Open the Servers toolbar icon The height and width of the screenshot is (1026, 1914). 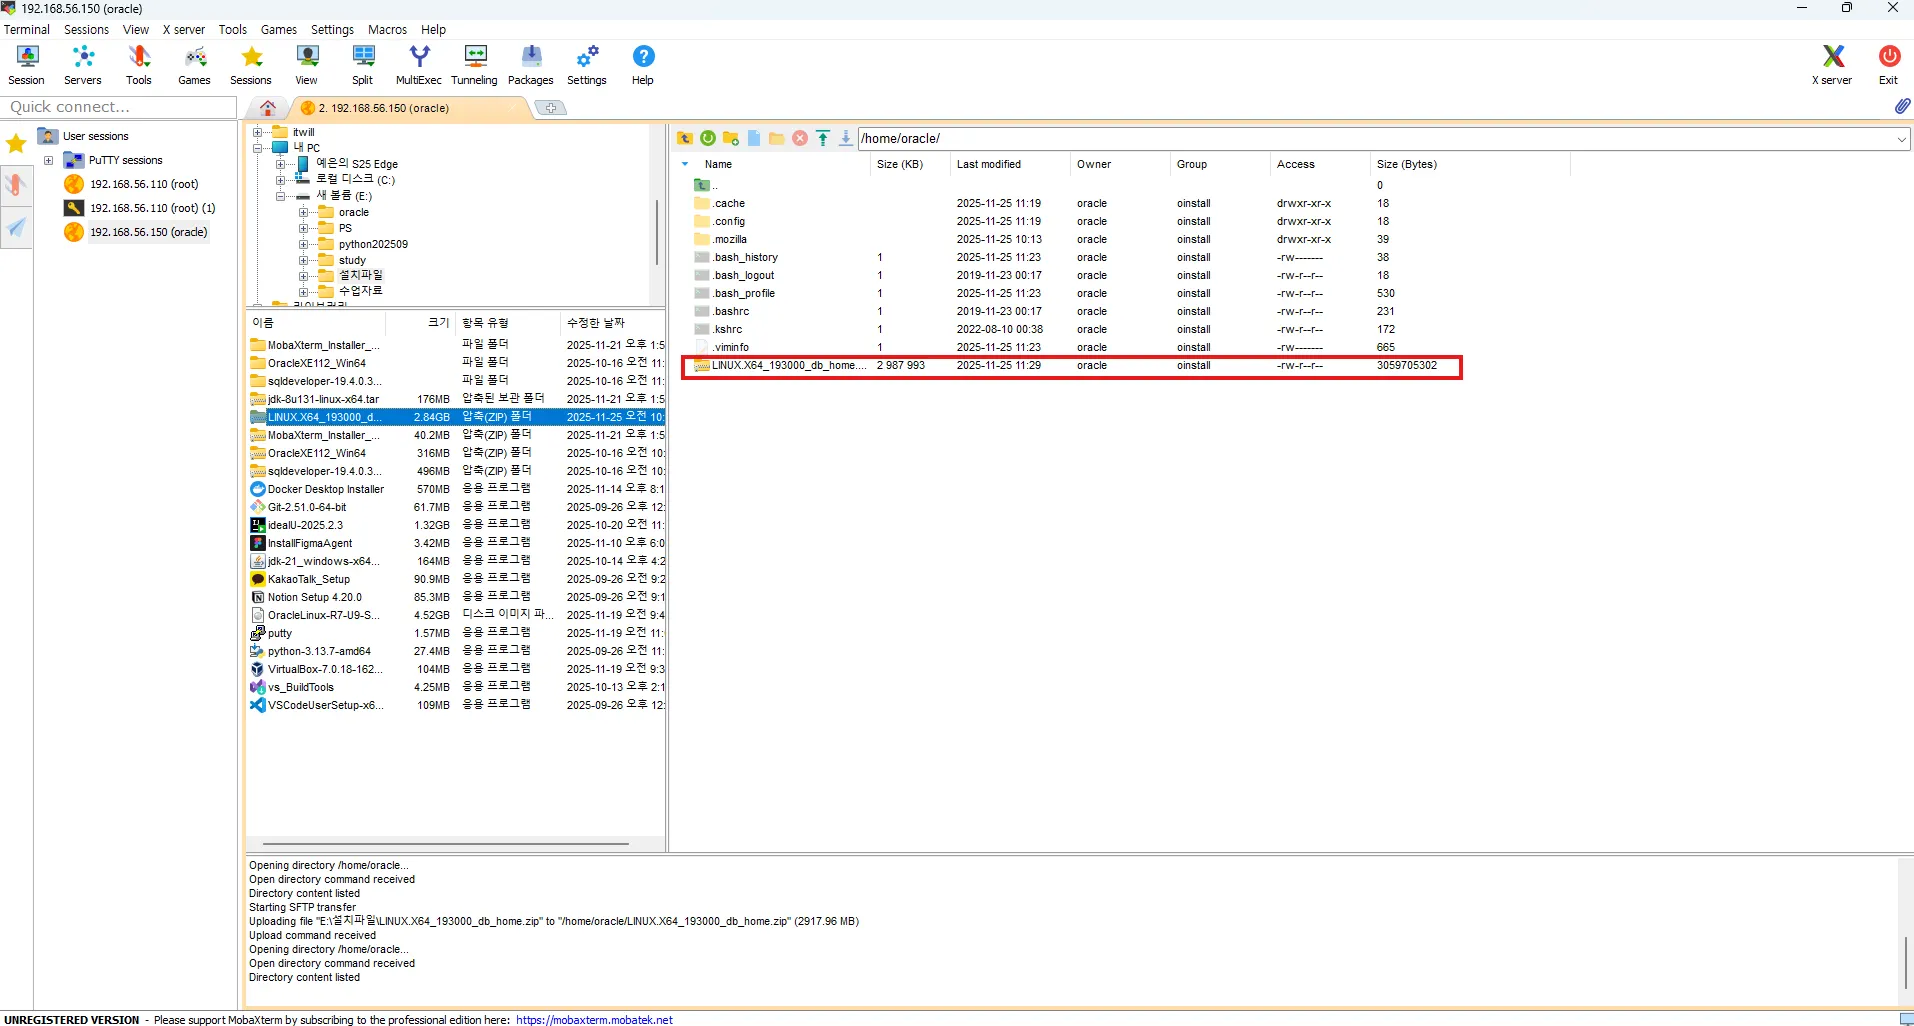coord(83,65)
